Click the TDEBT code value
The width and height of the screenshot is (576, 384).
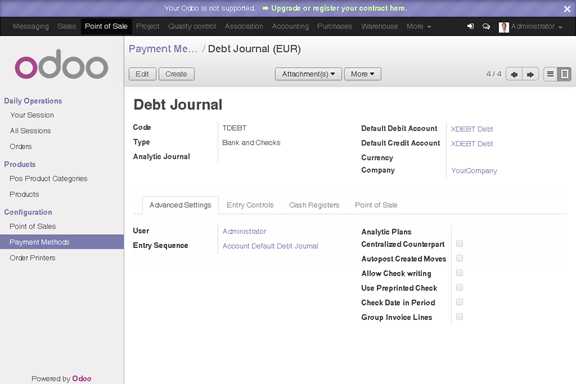(234, 128)
